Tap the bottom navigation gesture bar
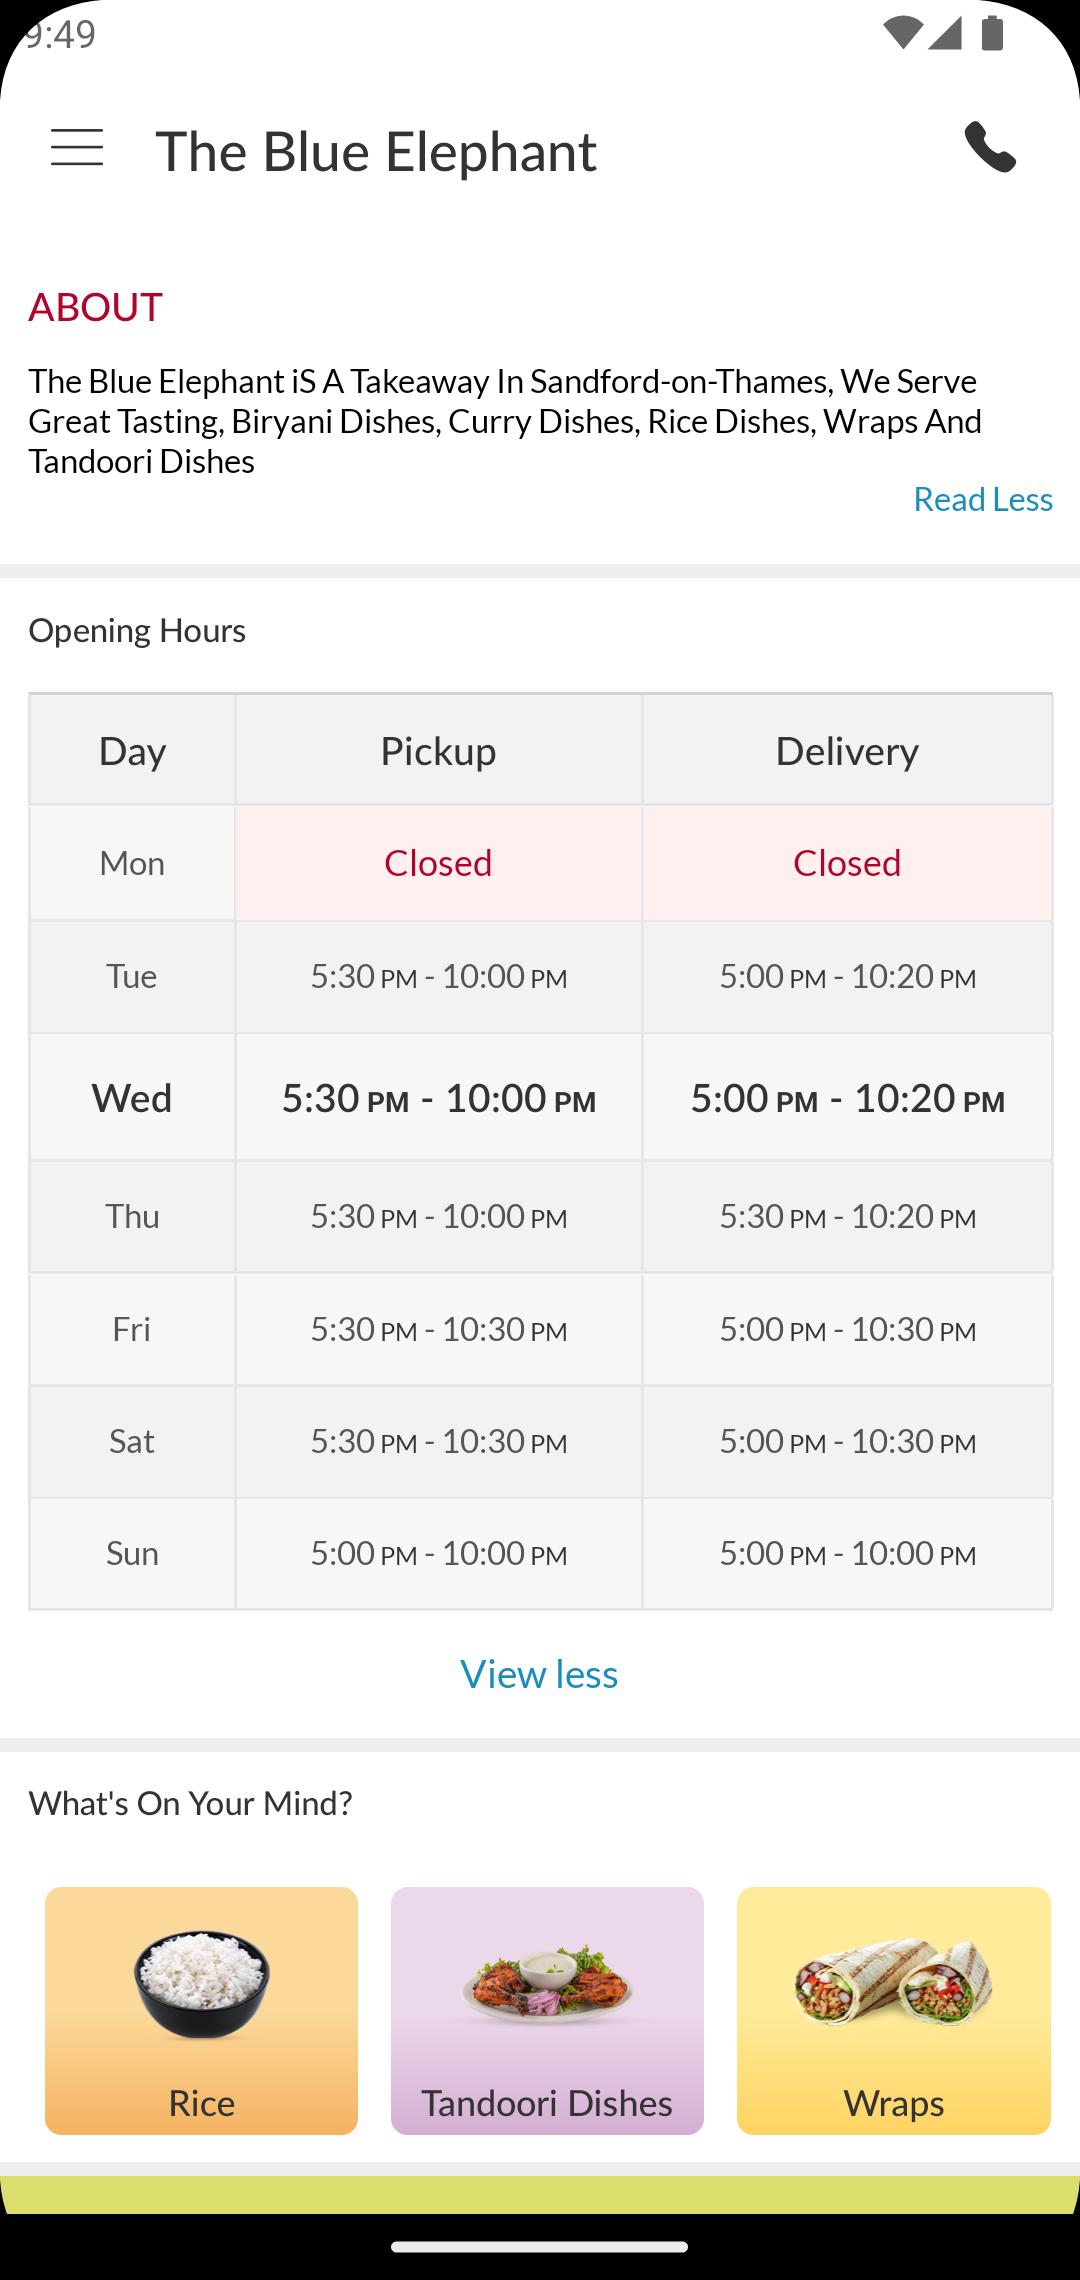1080x2280 pixels. click(540, 2247)
